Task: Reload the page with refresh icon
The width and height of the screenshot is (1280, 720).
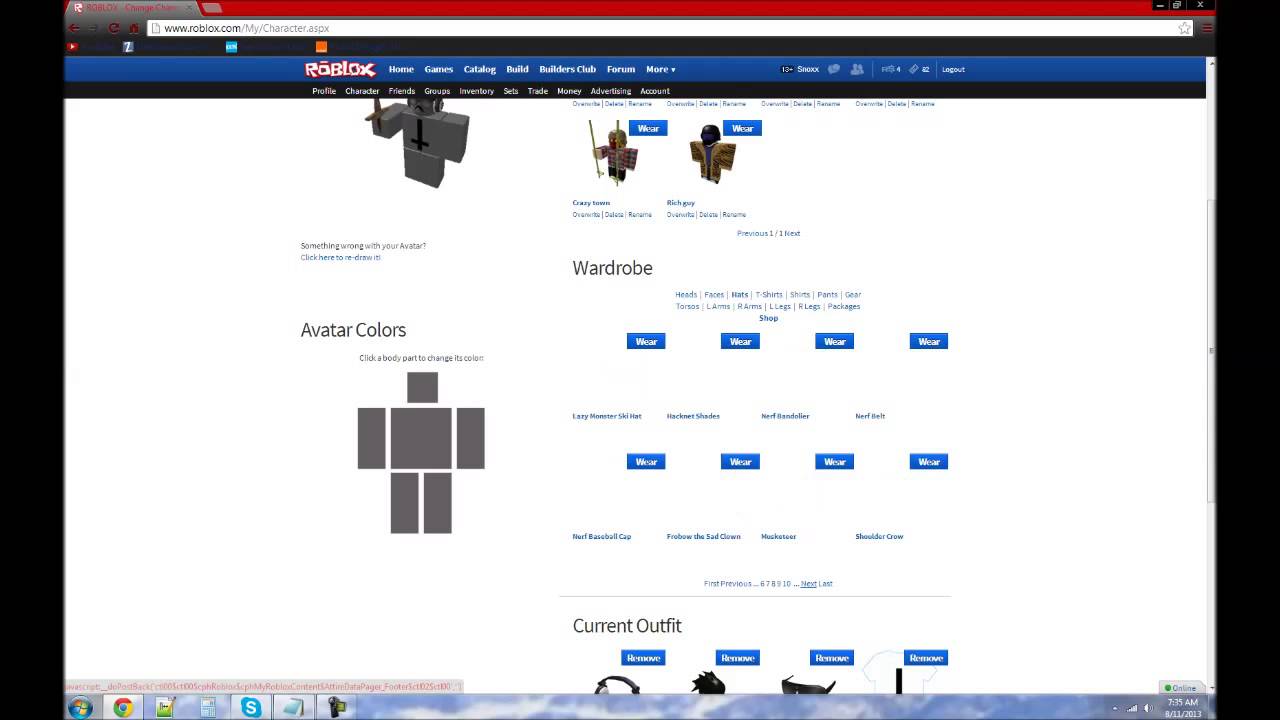Action: 114,28
